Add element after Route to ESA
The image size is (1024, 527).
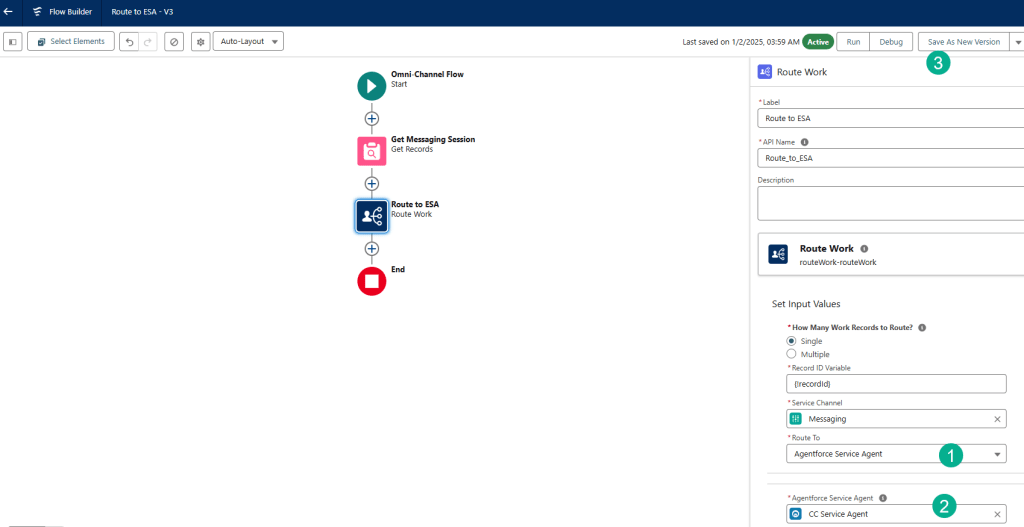tap(371, 248)
